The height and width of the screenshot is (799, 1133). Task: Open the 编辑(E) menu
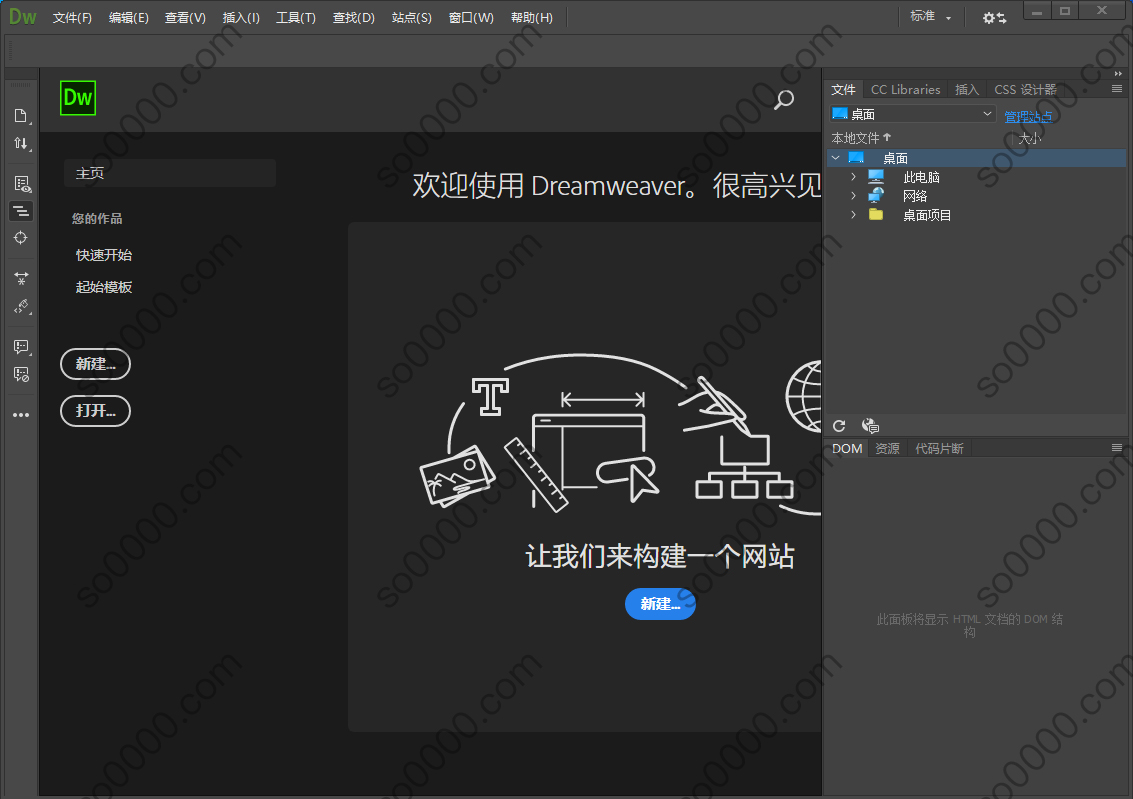point(129,17)
